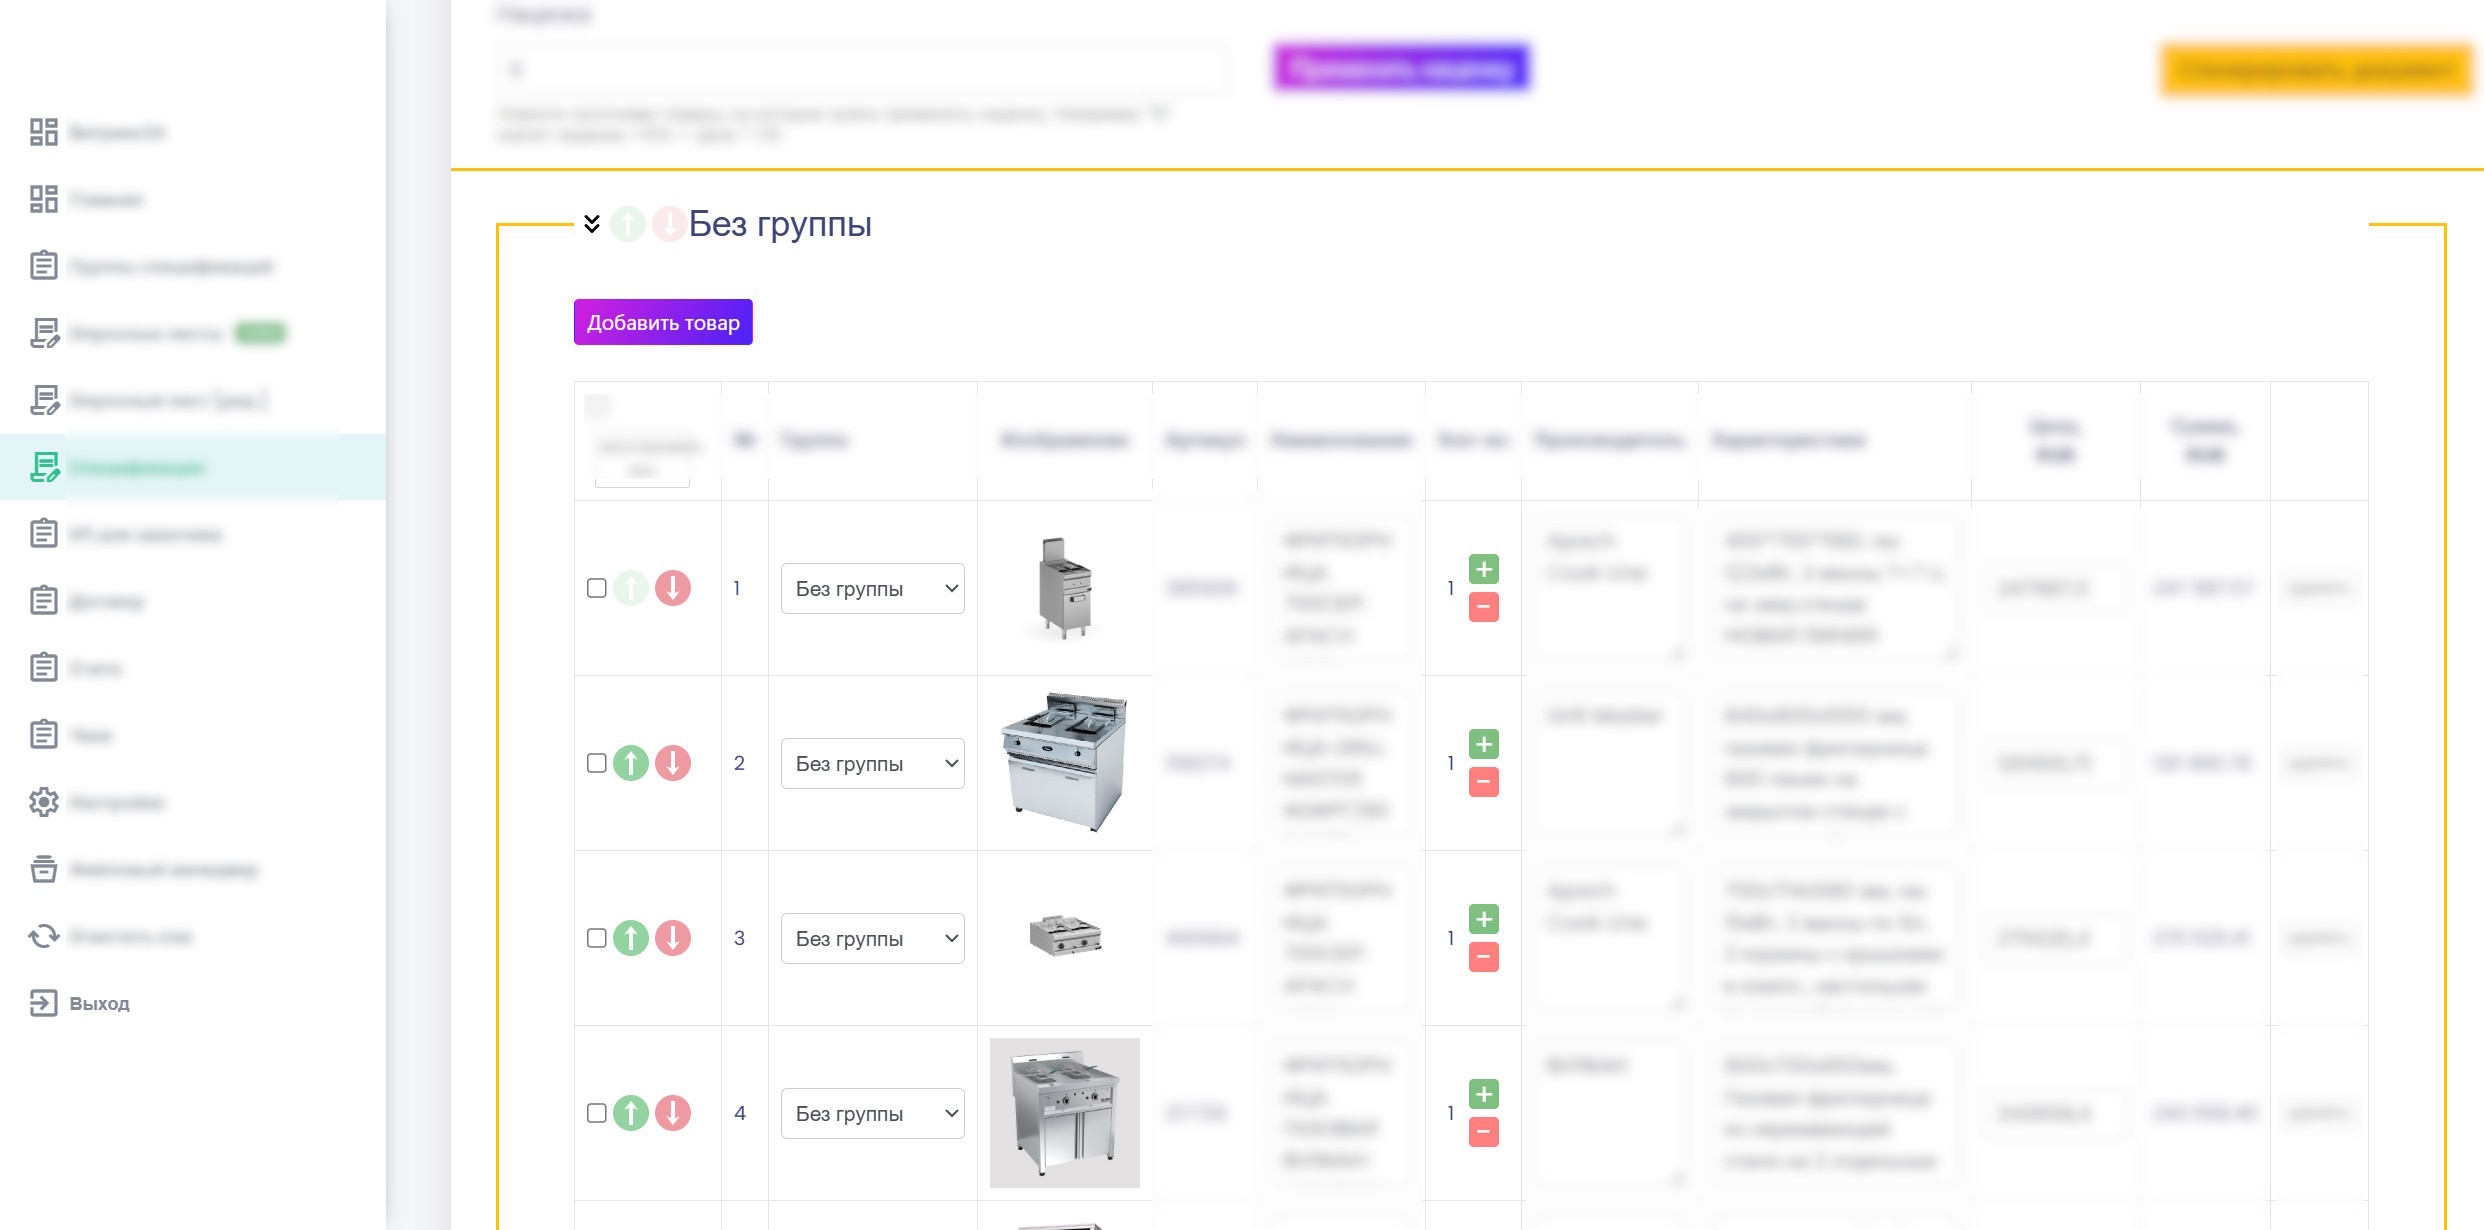This screenshot has width=2484, height=1230.
Task: Increase quantity with plus in row 2
Action: (1484, 744)
